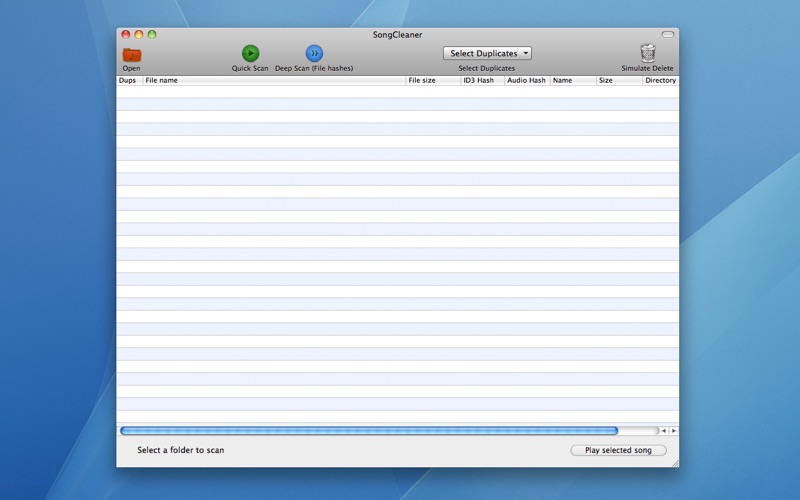The width and height of the screenshot is (800, 500).
Task: Sort by the Name column header
Action: [x=573, y=80]
